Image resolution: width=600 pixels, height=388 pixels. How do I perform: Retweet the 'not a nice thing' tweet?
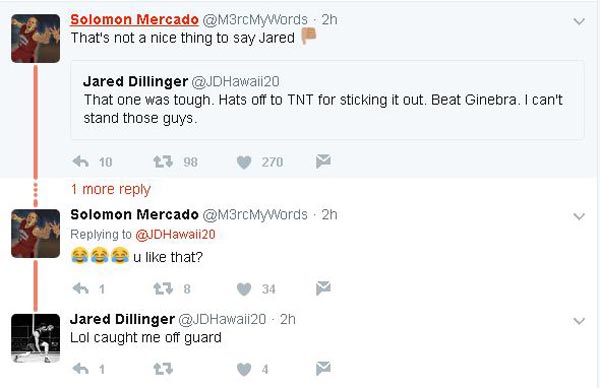pos(163,162)
